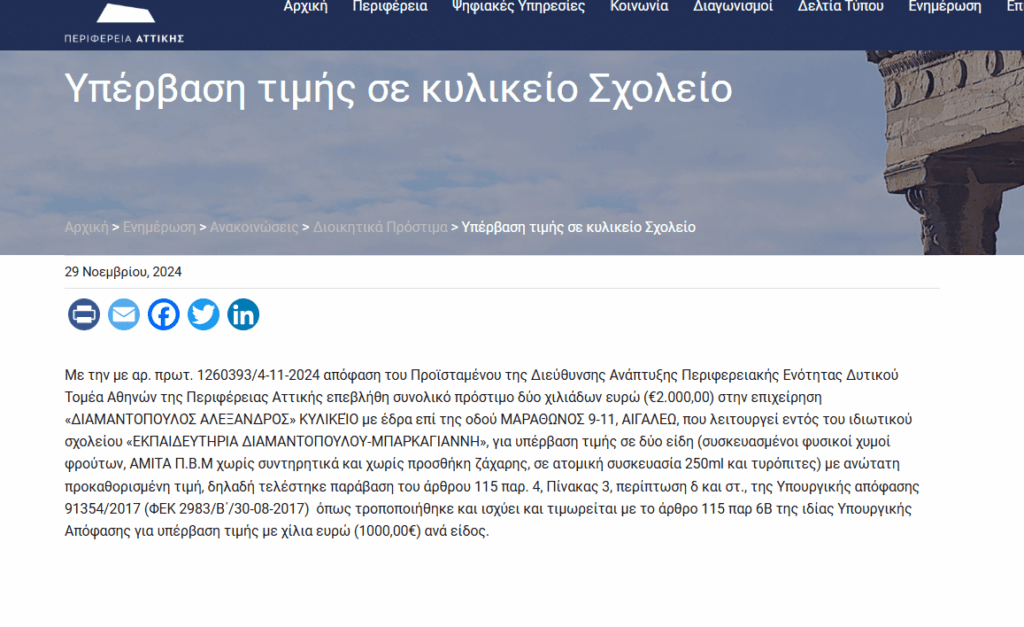Image resolution: width=1024 pixels, height=627 pixels.
Task: Print the page using printer icon
Action: [x=84, y=314]
